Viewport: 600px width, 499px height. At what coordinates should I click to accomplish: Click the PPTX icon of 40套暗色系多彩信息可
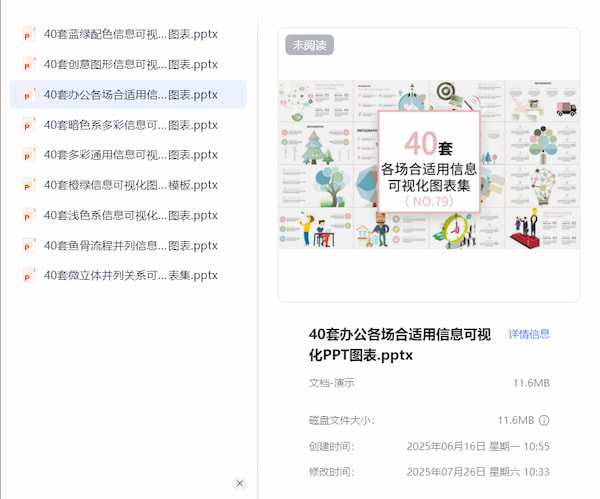pos(29,125)
